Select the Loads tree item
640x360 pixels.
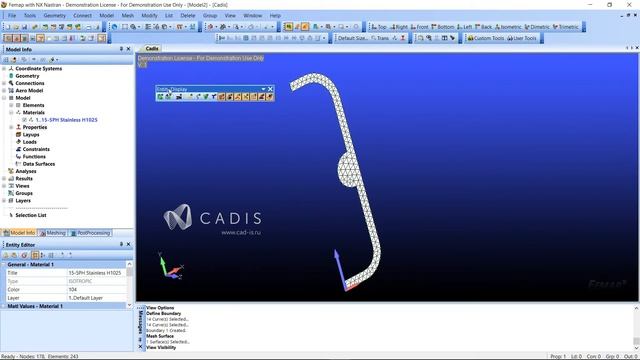(29, 142)
